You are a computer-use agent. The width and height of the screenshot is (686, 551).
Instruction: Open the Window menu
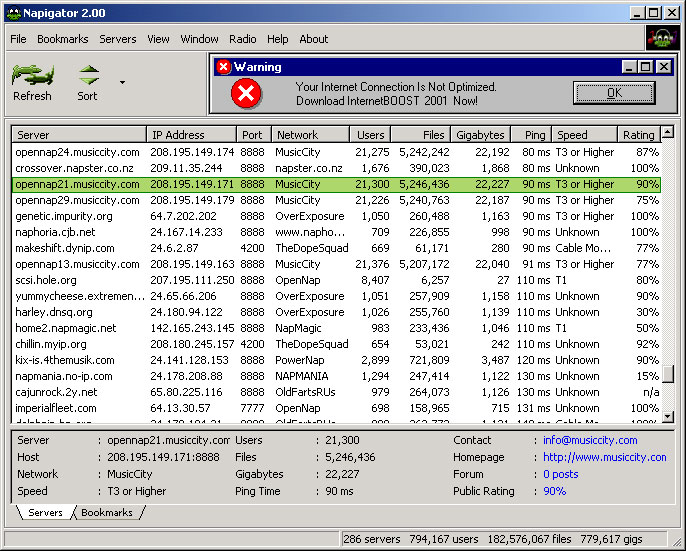(199, 39)
